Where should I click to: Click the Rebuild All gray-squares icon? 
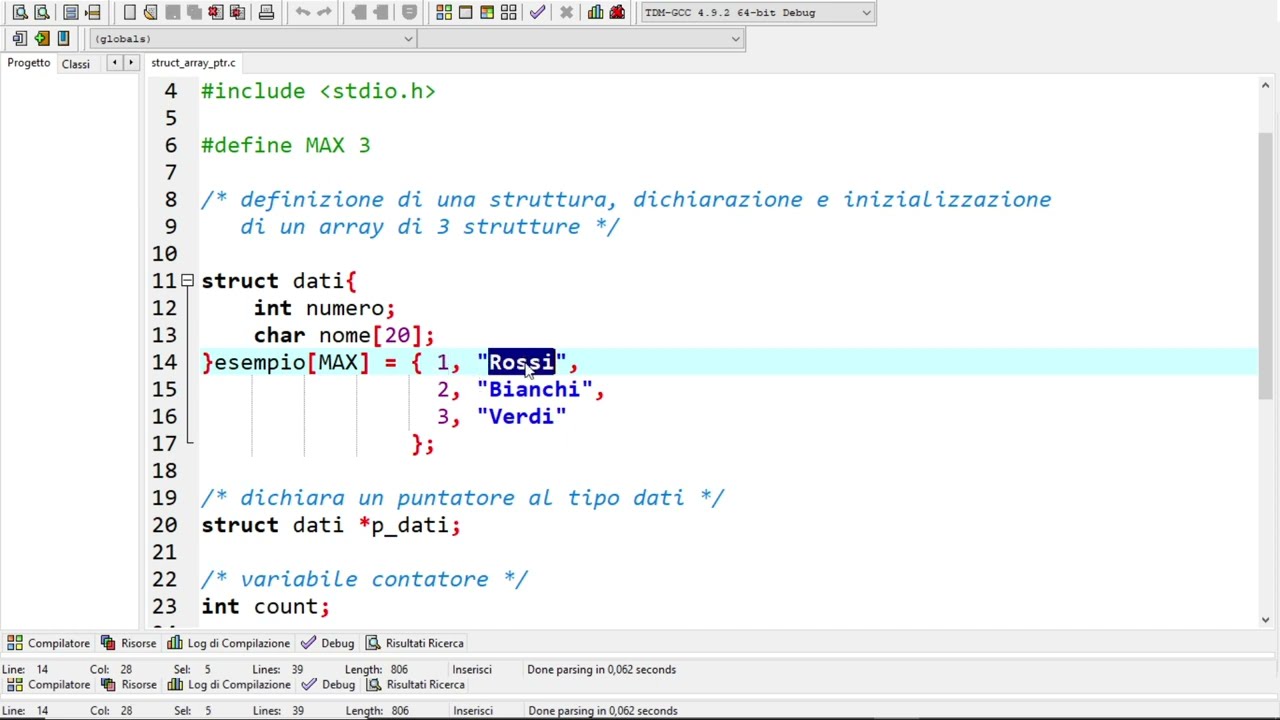pyautogui.click(x=509, y=12)
